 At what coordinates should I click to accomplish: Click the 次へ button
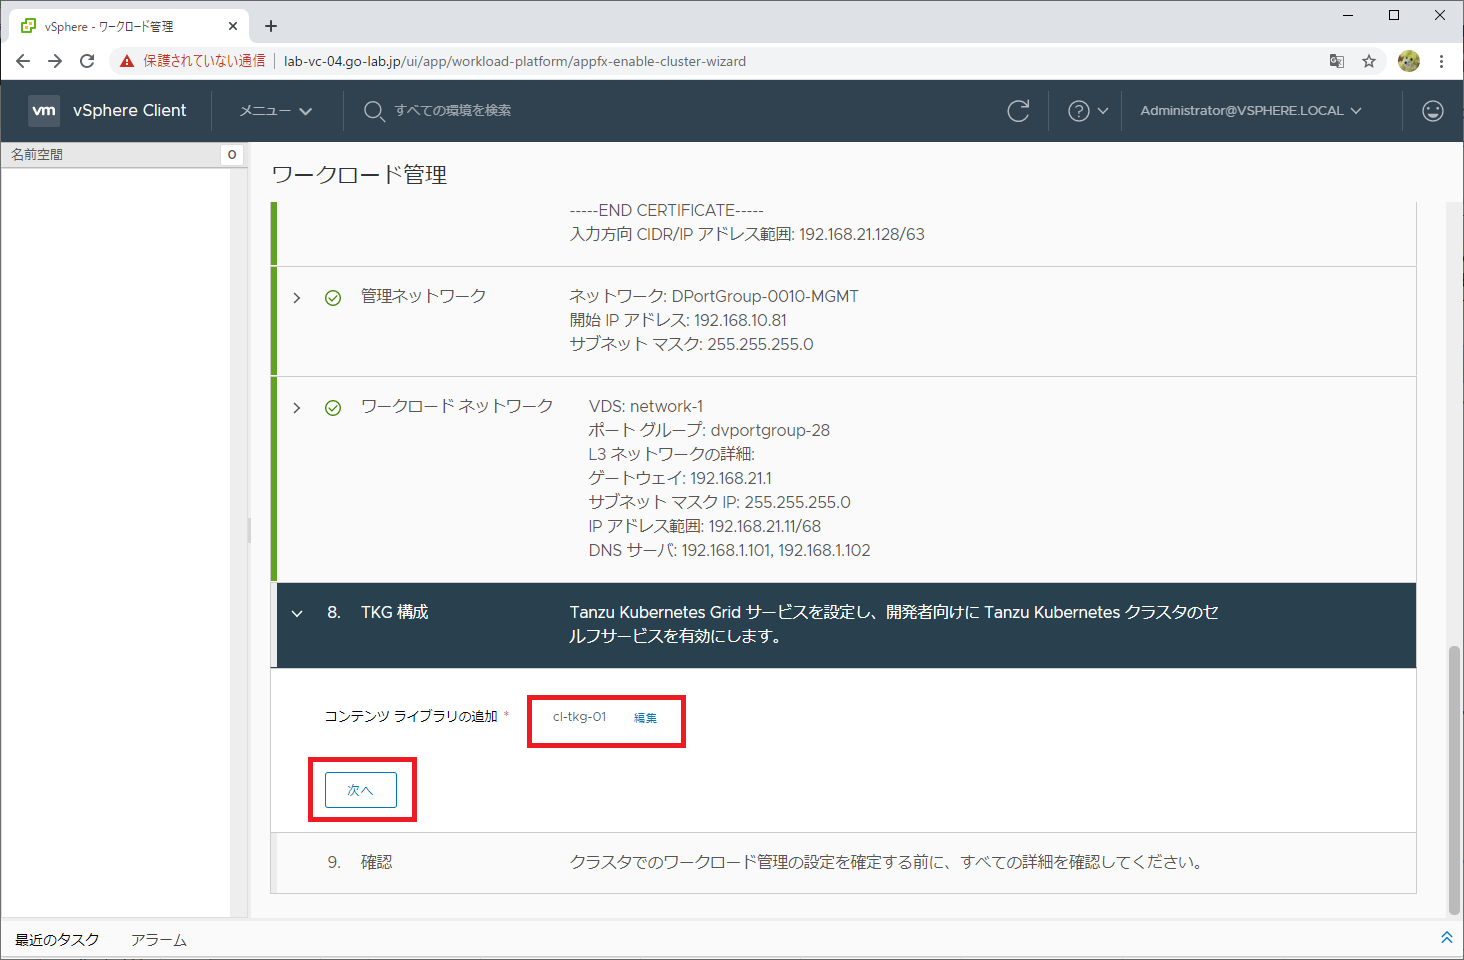pyautogui.click(x=361, y=790)
